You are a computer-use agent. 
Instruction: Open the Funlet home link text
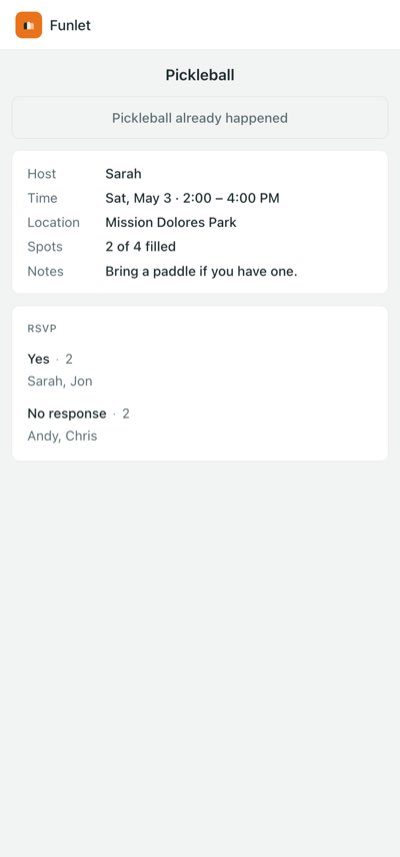point(70,25)
